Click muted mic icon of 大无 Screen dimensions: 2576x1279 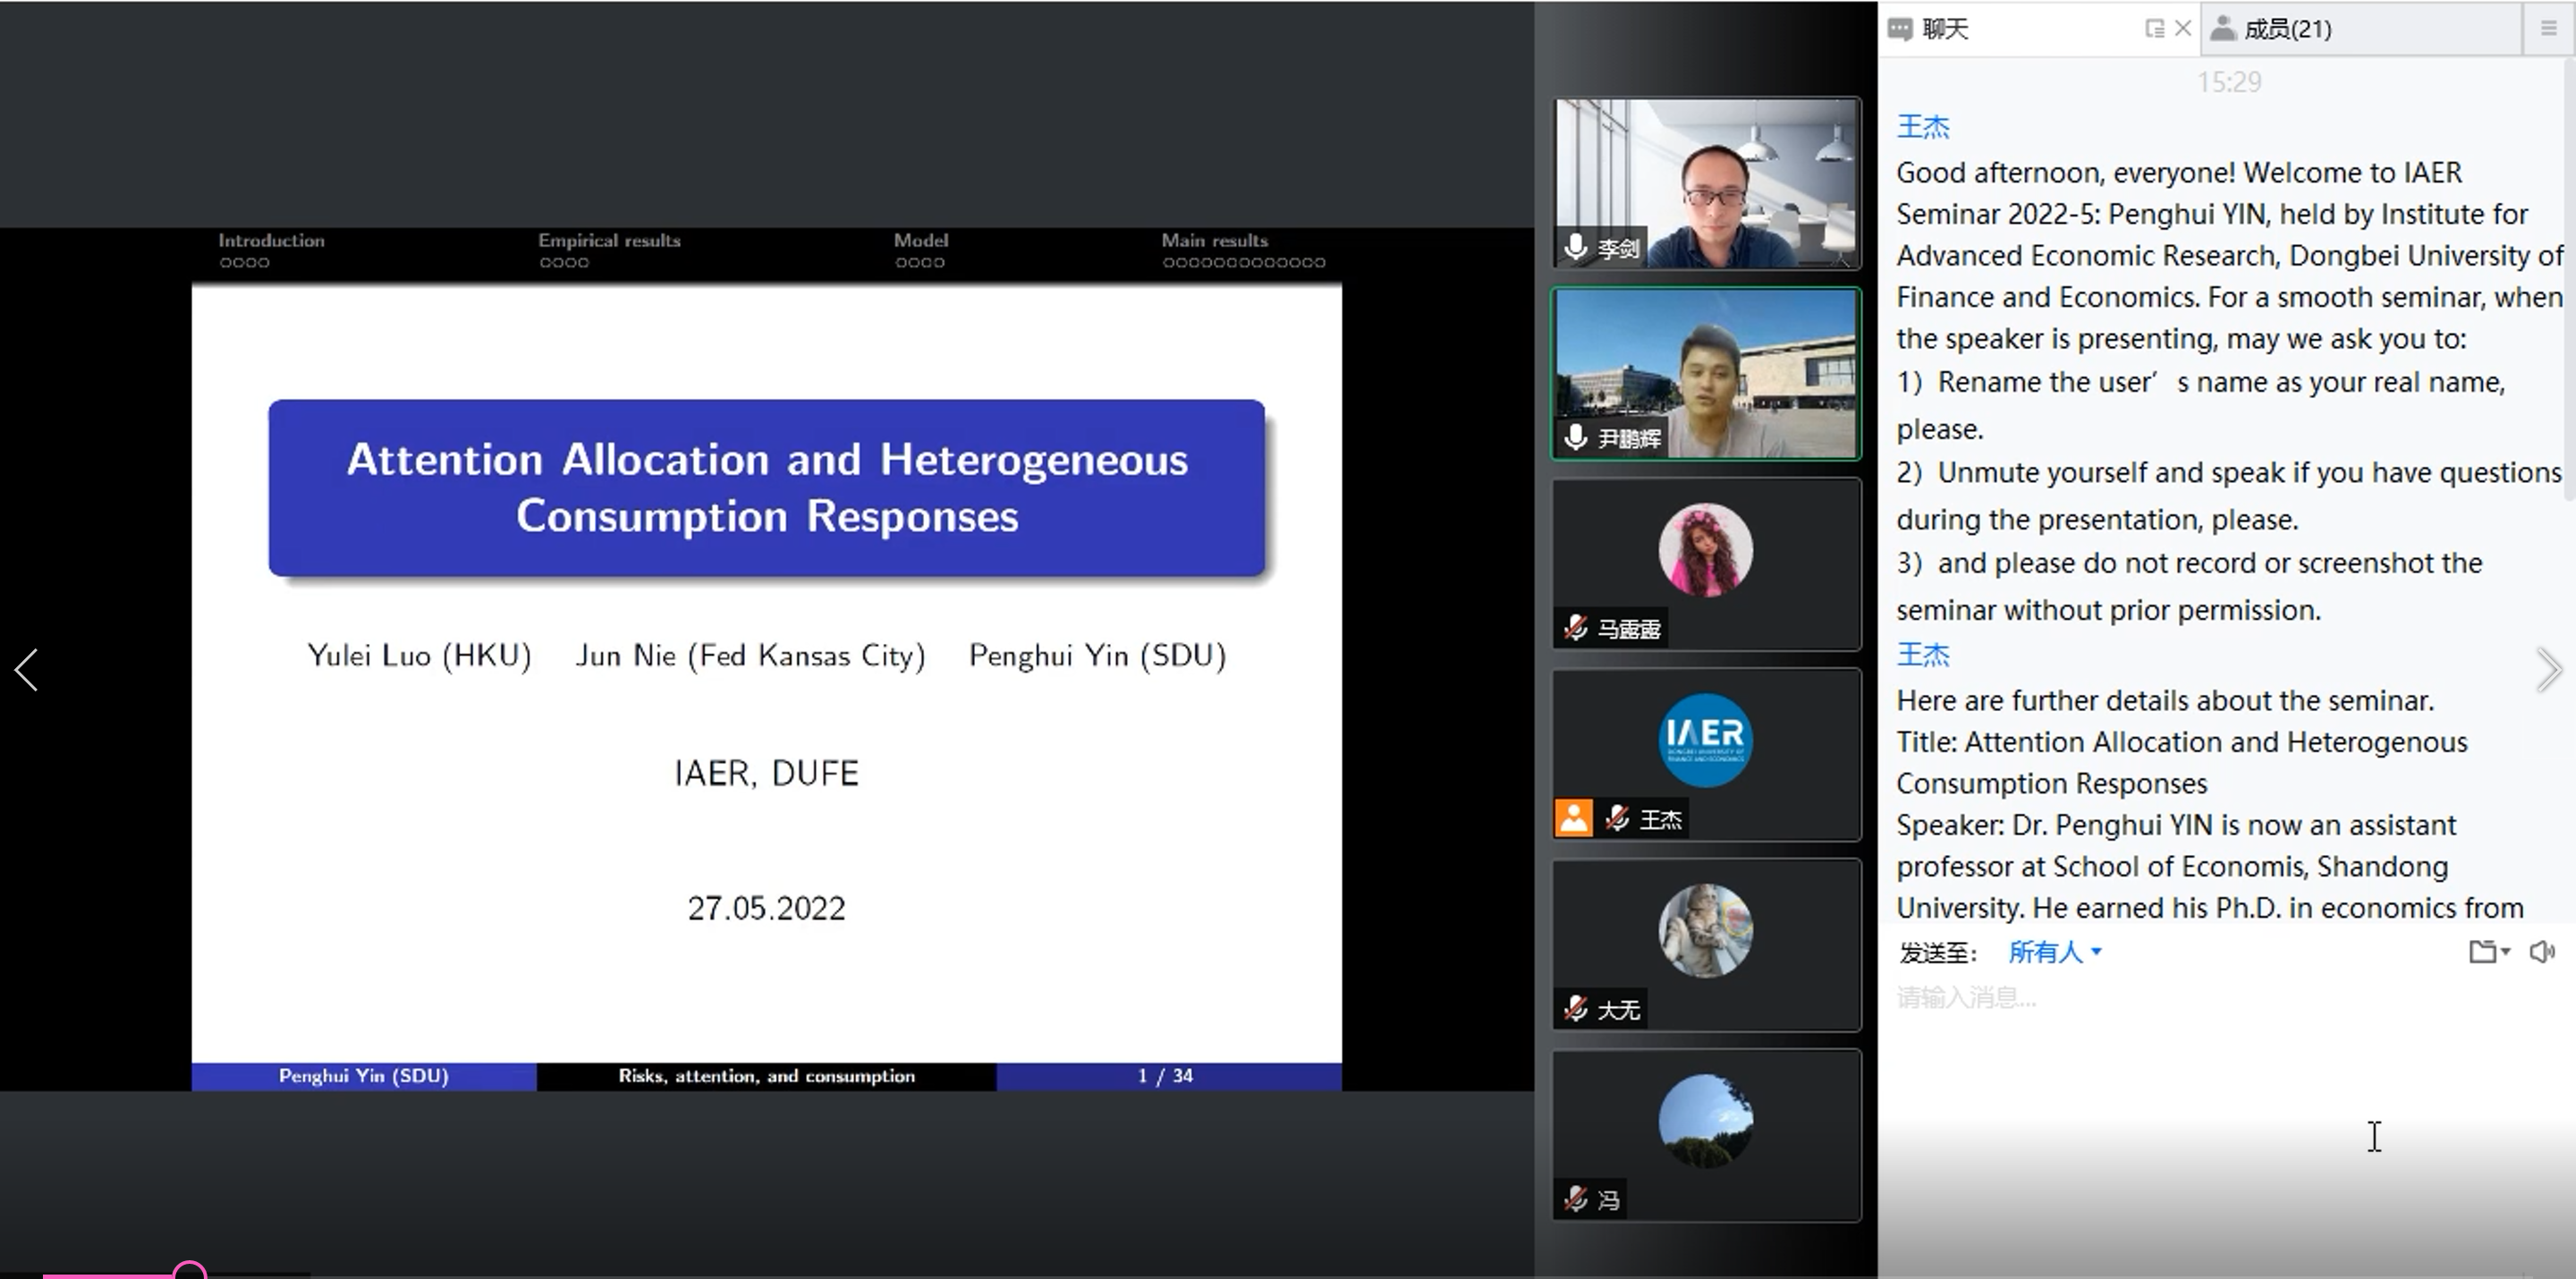pos(1576,1008)
